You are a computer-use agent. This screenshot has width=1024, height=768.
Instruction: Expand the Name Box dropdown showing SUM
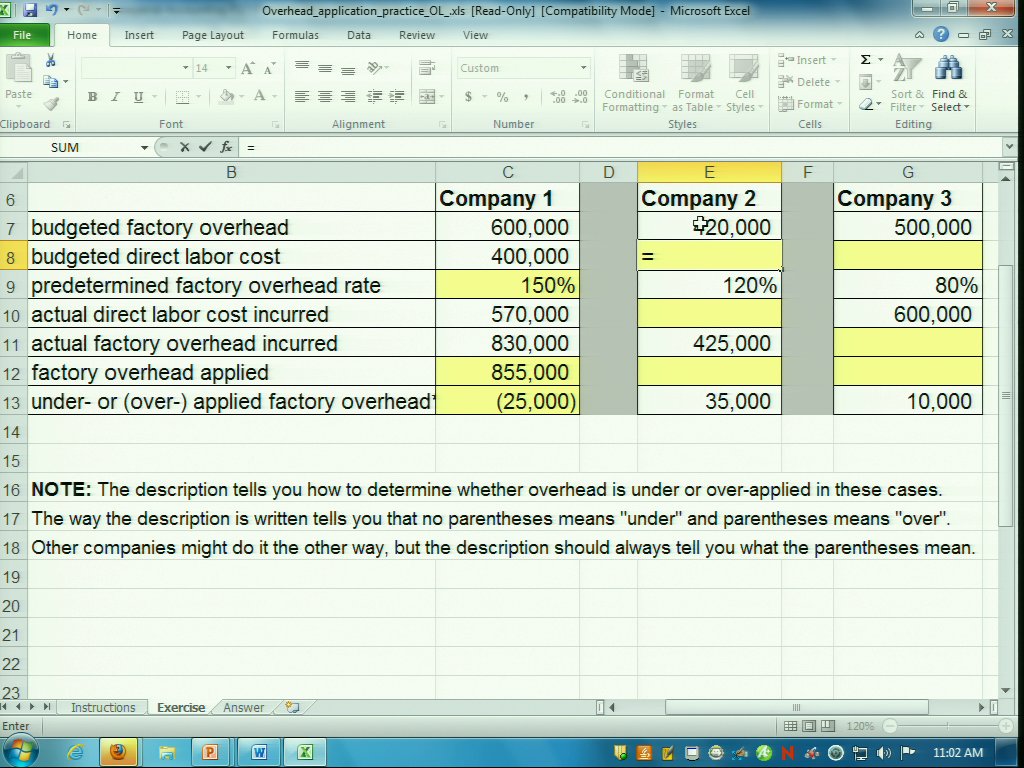(x=144, y=147)
